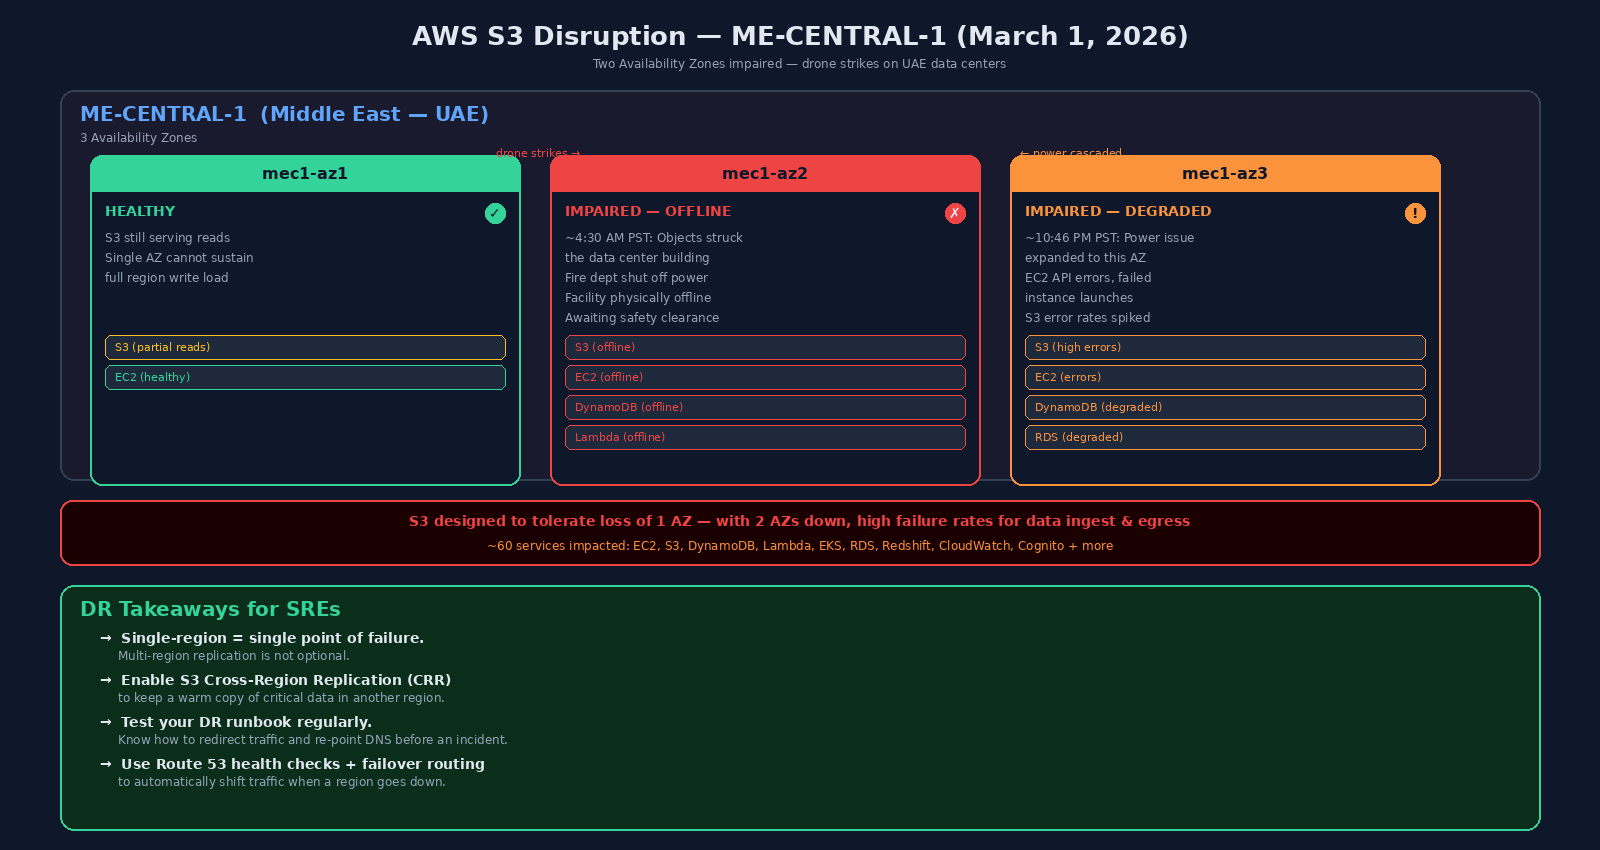The width and height of the screenshot is (1600, 850).
Task: Click the EC2 API errors, failed line
Action: 1088,278
